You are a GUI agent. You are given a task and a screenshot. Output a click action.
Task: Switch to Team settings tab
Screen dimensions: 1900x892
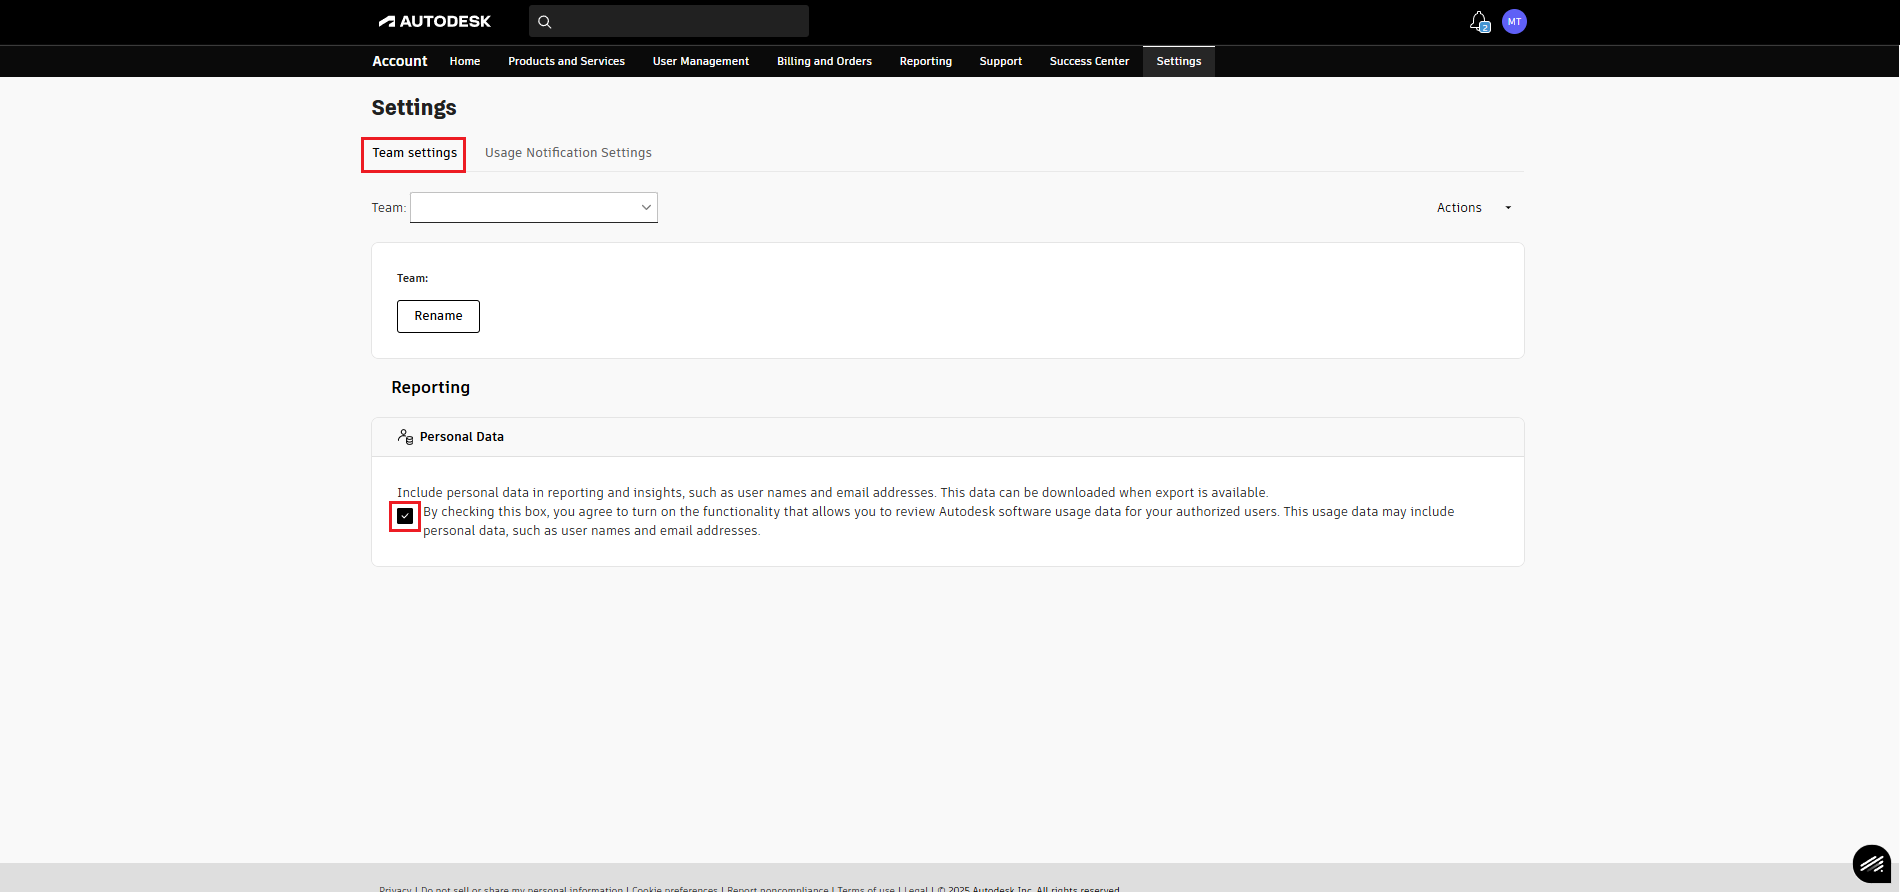414,153
